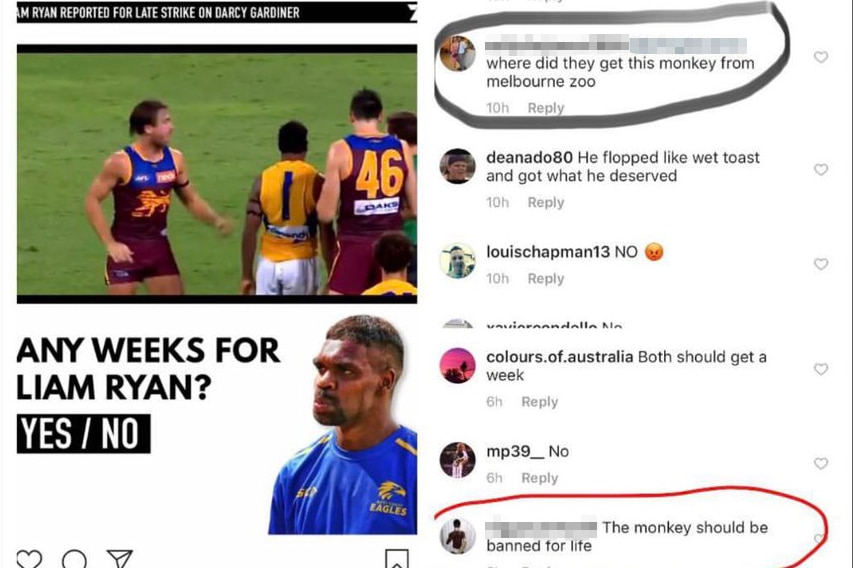Save post with bookmark icon
853x568 pixels.
click(x=397, y=560)
